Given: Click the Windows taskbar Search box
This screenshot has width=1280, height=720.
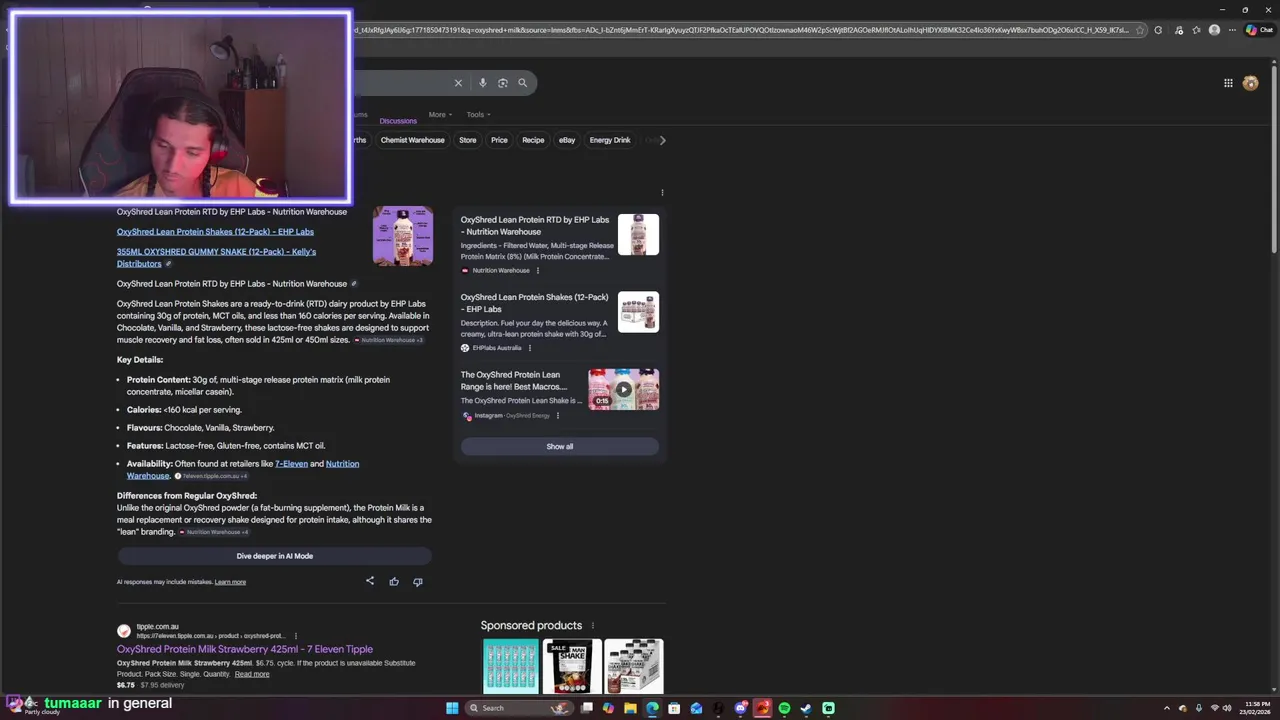Looking at the screenshot, I should point(520,708).
